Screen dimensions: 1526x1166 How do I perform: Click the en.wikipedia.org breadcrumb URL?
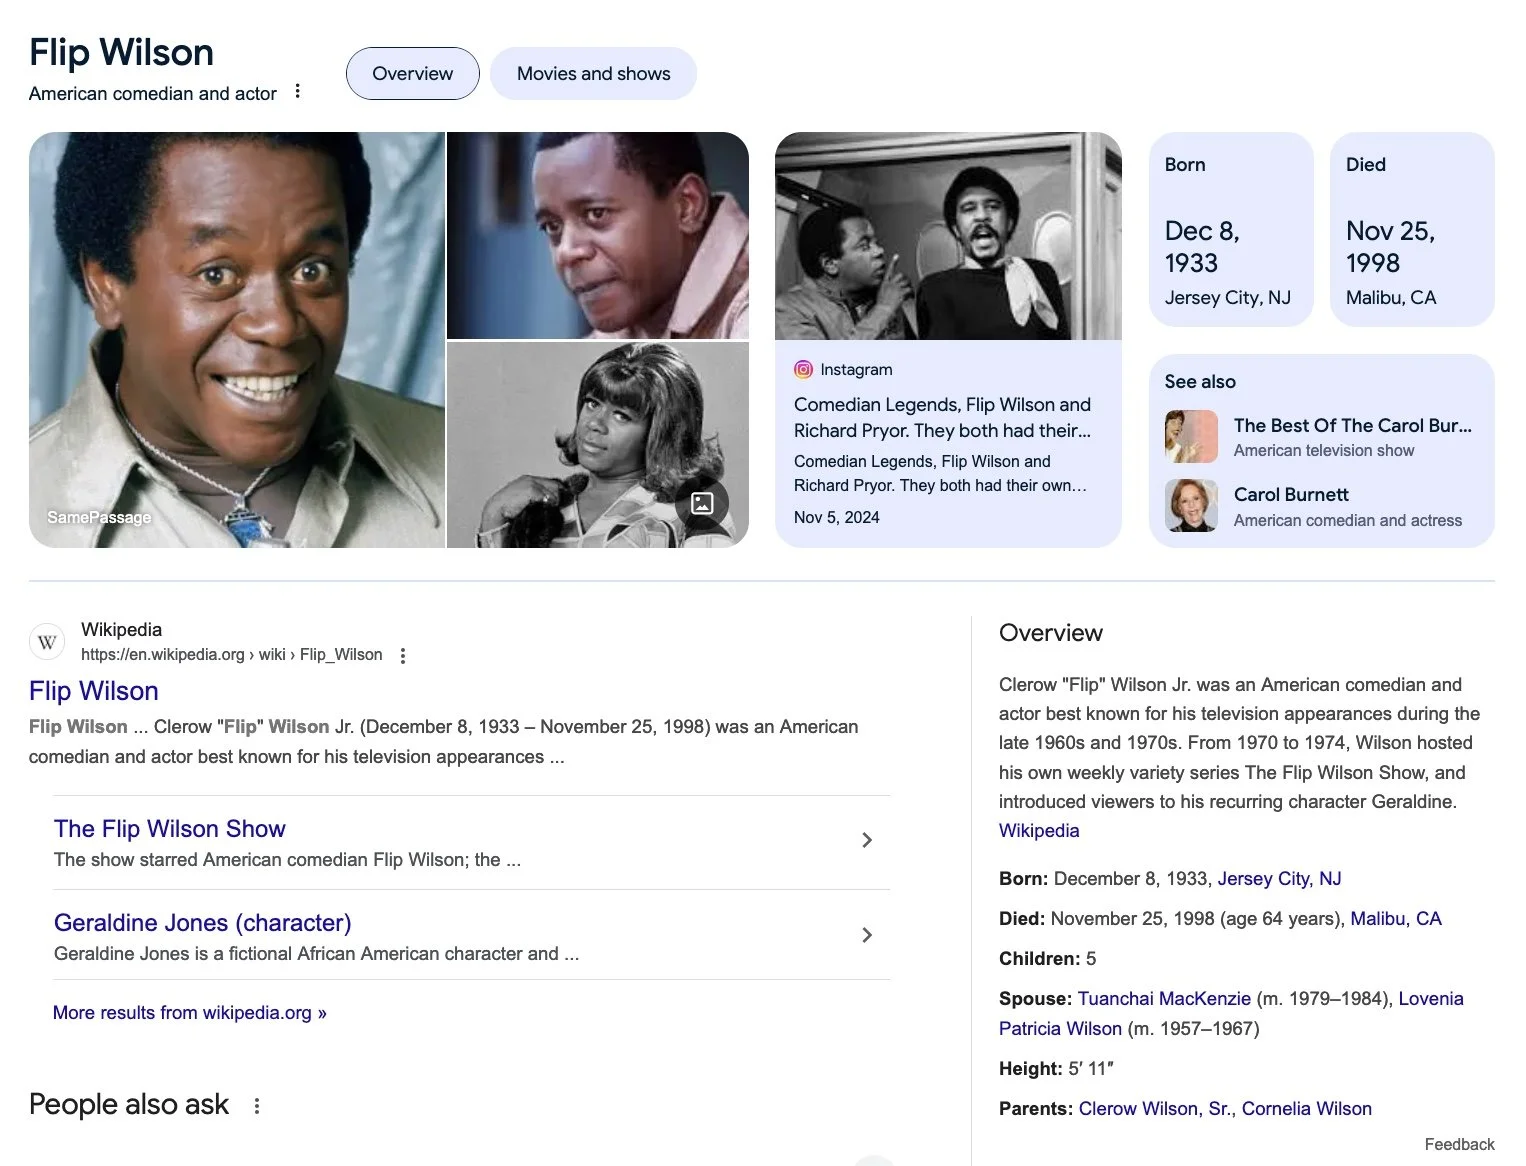click(231, 655)
